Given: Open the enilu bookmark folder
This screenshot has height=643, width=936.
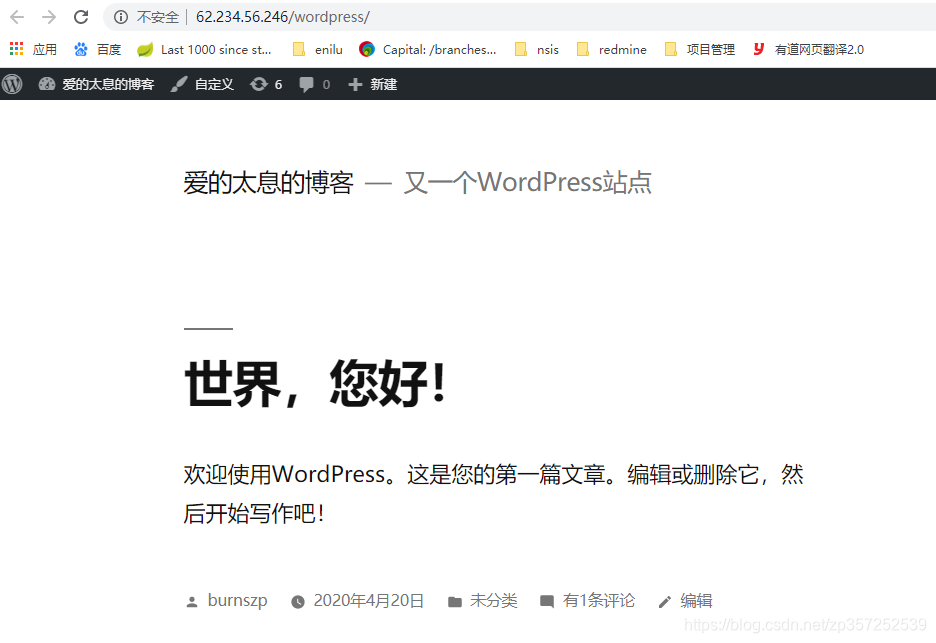Looking at the screenshot, I should [318, 50].
